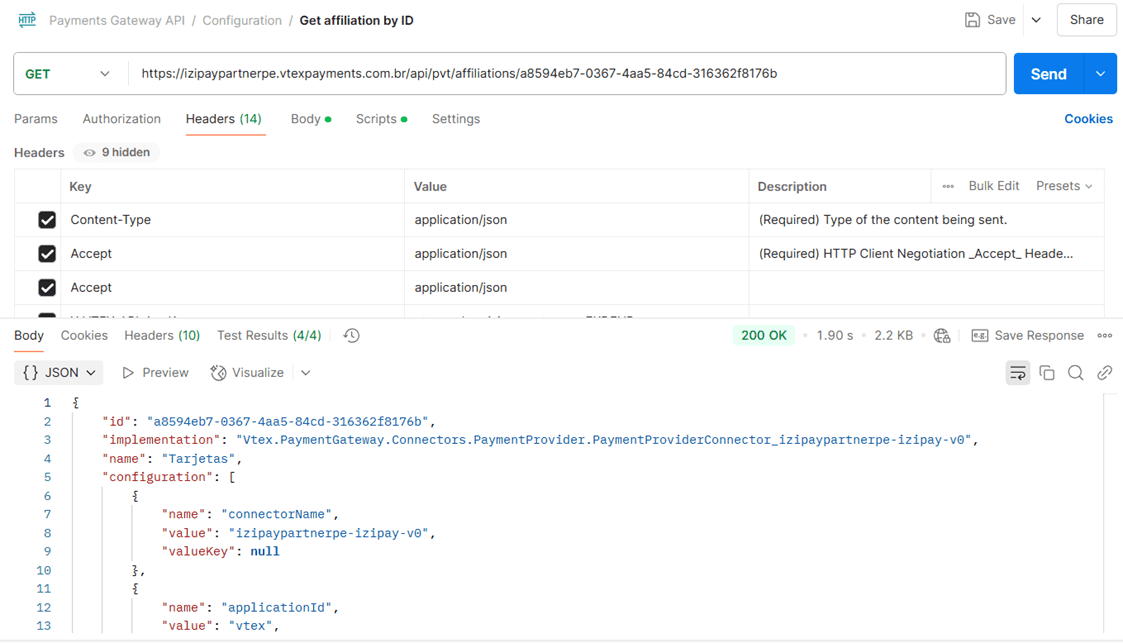Image resolution: width=1123 pixels, height=643 pixels.
Task: Click the Visualize icon
Action: (x=218, y=372)
